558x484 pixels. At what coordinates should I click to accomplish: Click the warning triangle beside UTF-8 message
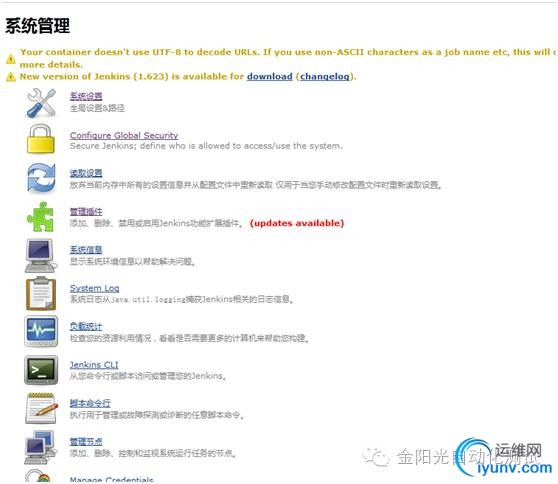click(11, 59)
